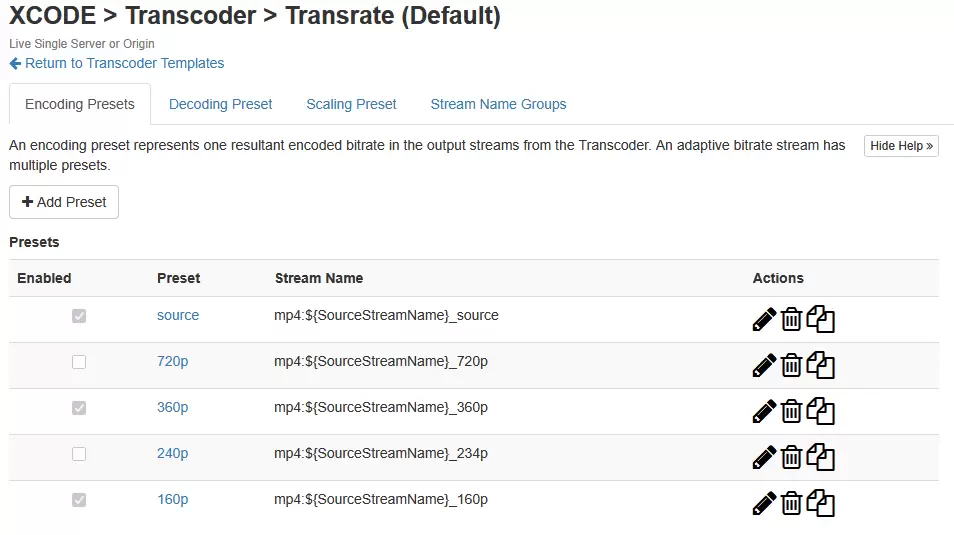Open the Stream Name Groups tab
Image resolution: width=954 pixels, height=535 pixels.
click(498, 104)
